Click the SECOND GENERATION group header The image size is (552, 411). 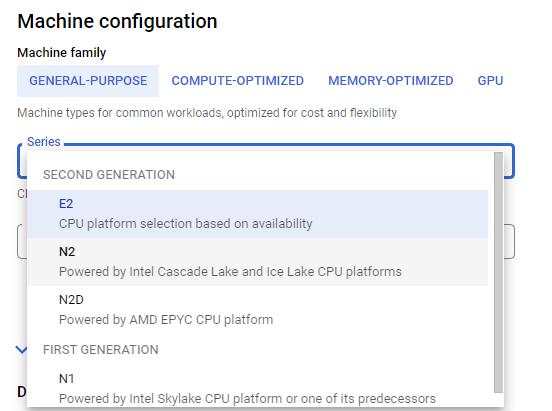(x=109, y=175)
